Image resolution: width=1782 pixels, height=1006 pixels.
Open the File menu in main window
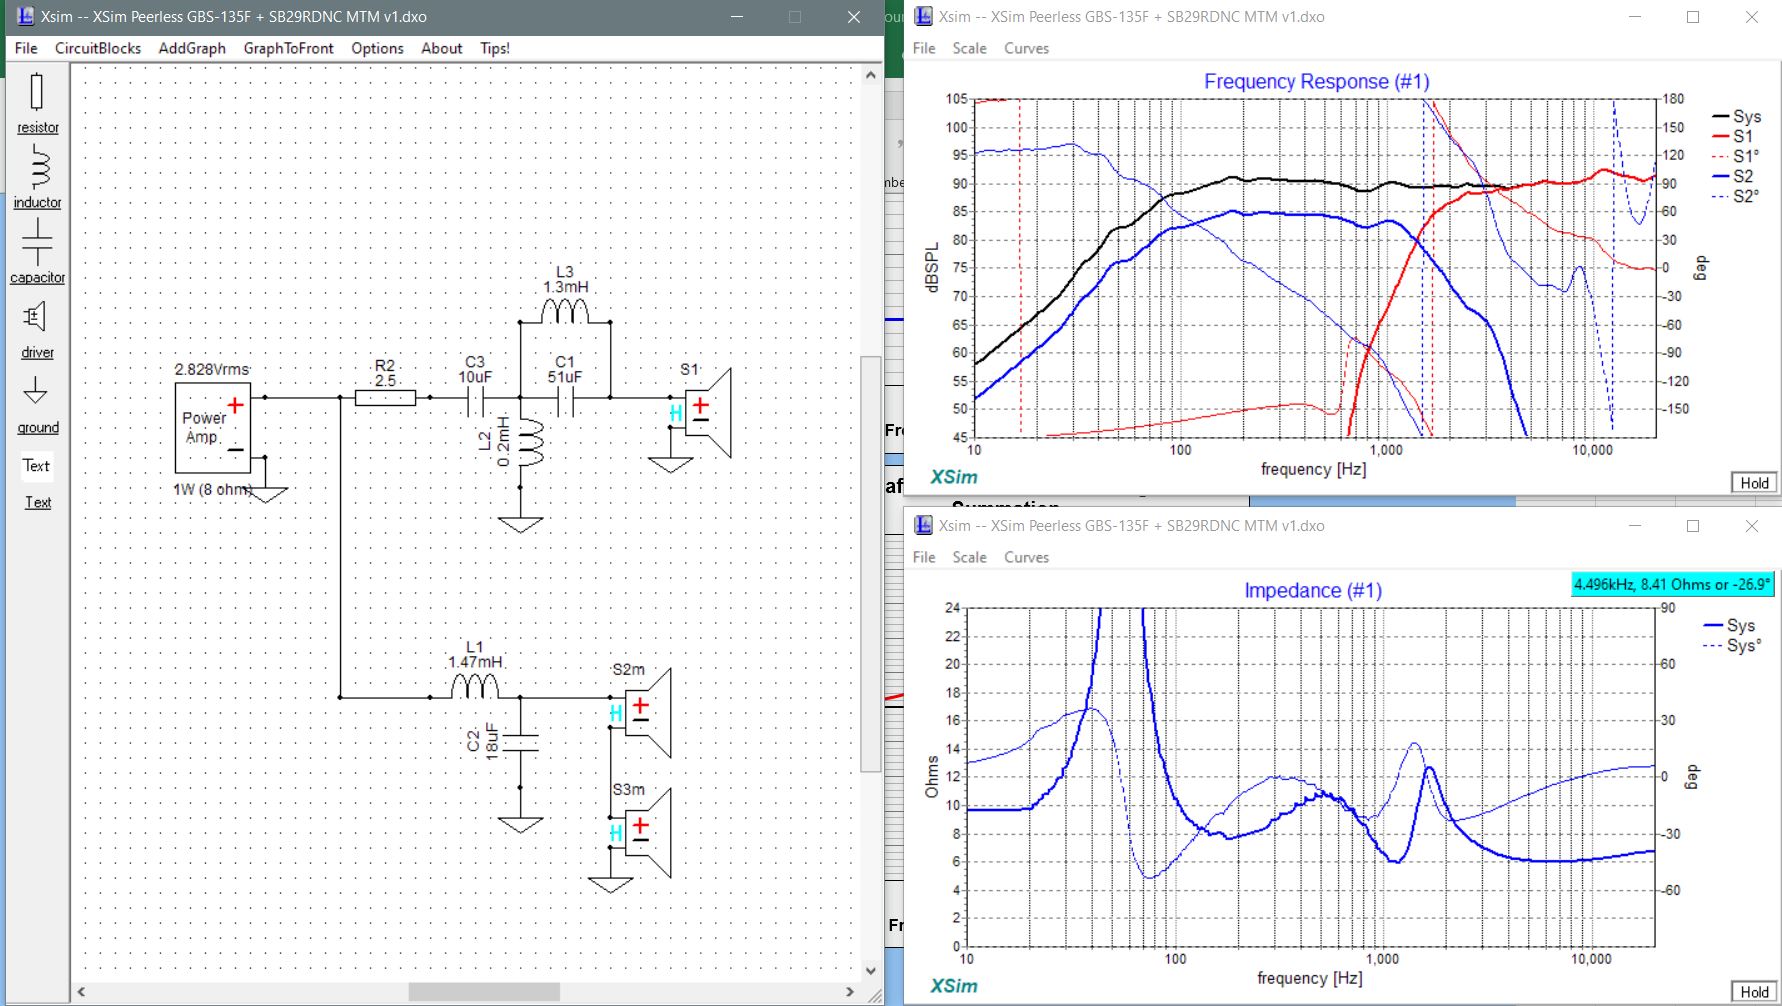26,48
